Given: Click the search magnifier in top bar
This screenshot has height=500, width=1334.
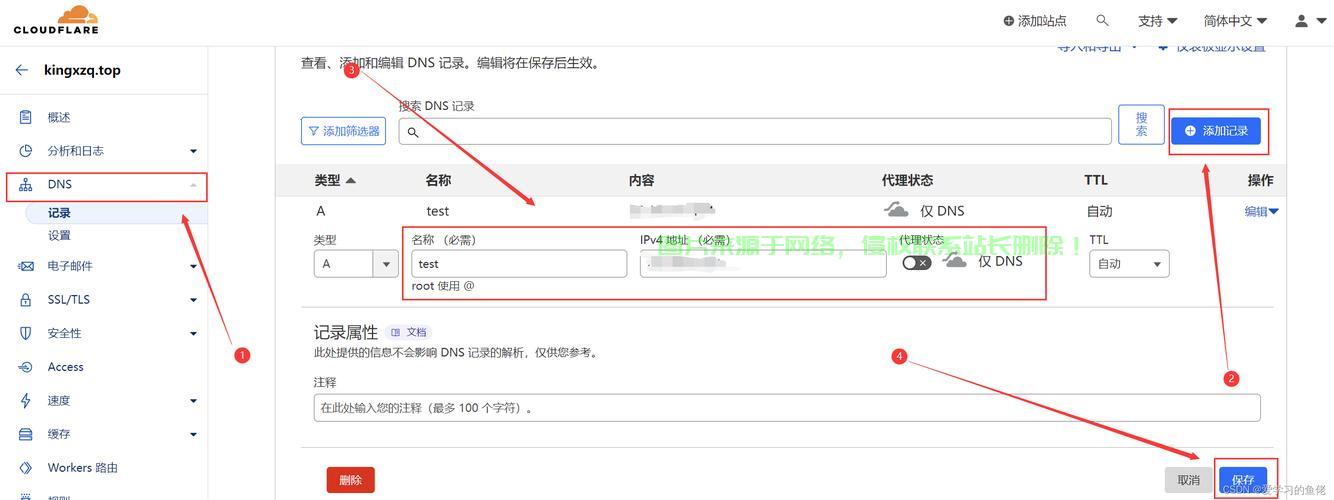Looking at the screenshot, I should 1102,20.
